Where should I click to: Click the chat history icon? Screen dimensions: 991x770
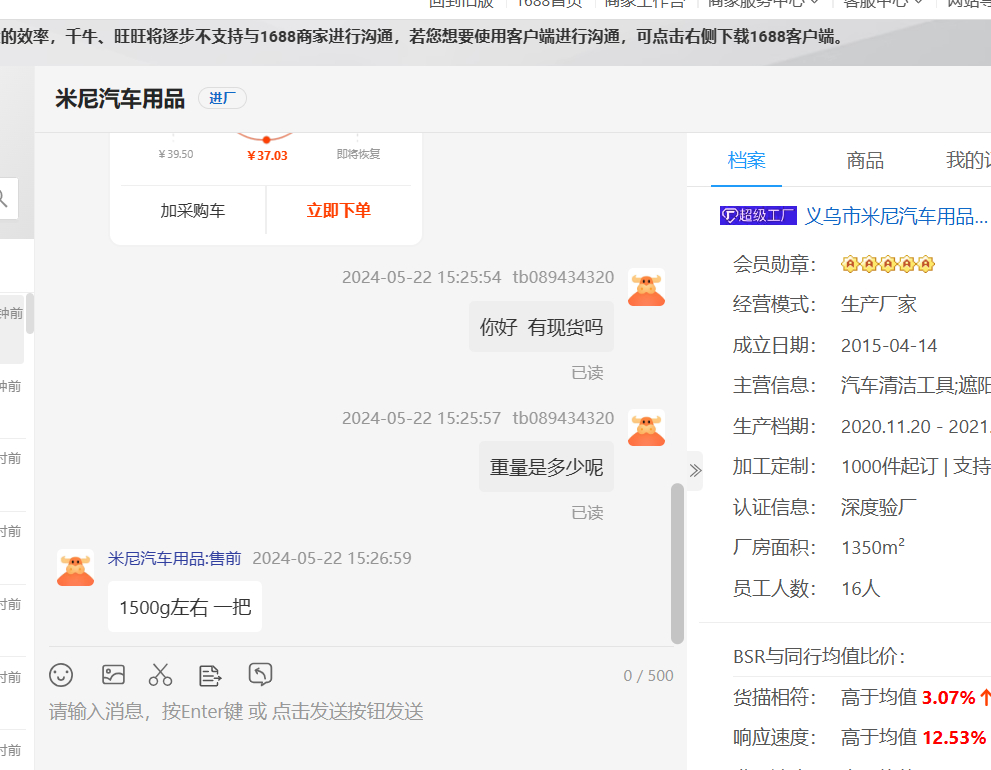coord(260,674)
